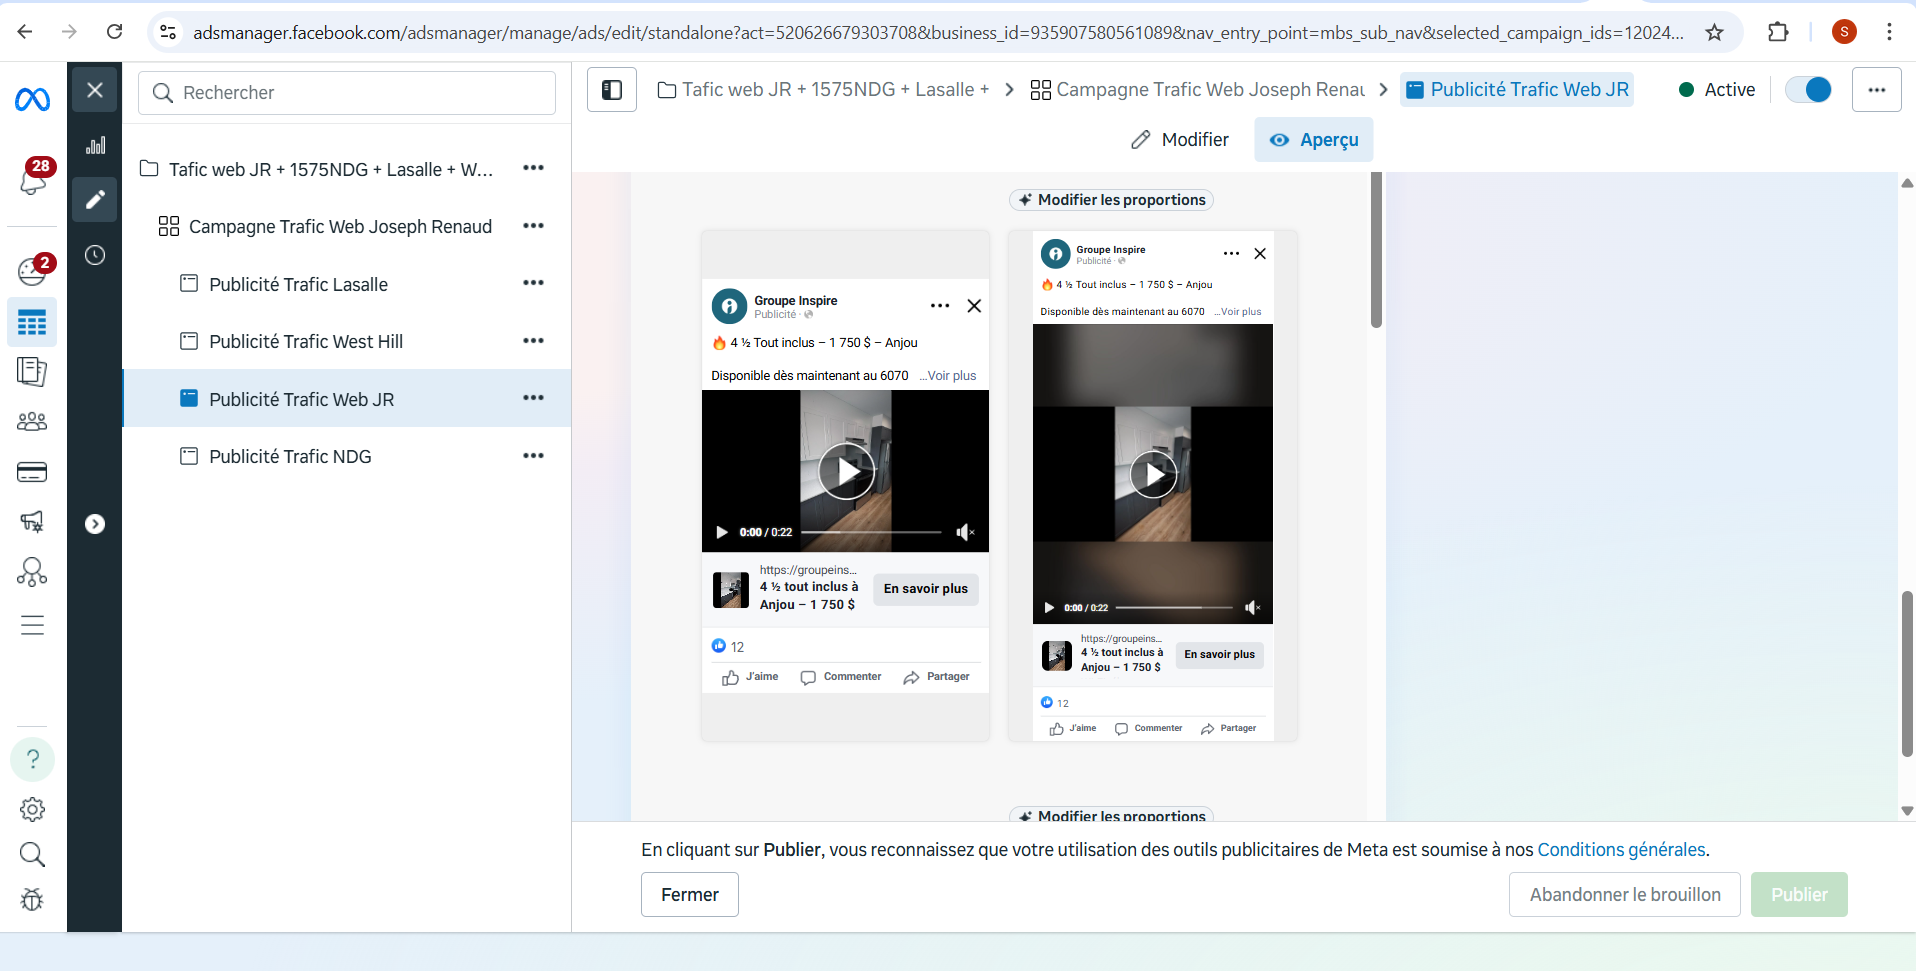Open the Conditions générales link
This screenshot has height=971, width=1916.
(1621, 850)
